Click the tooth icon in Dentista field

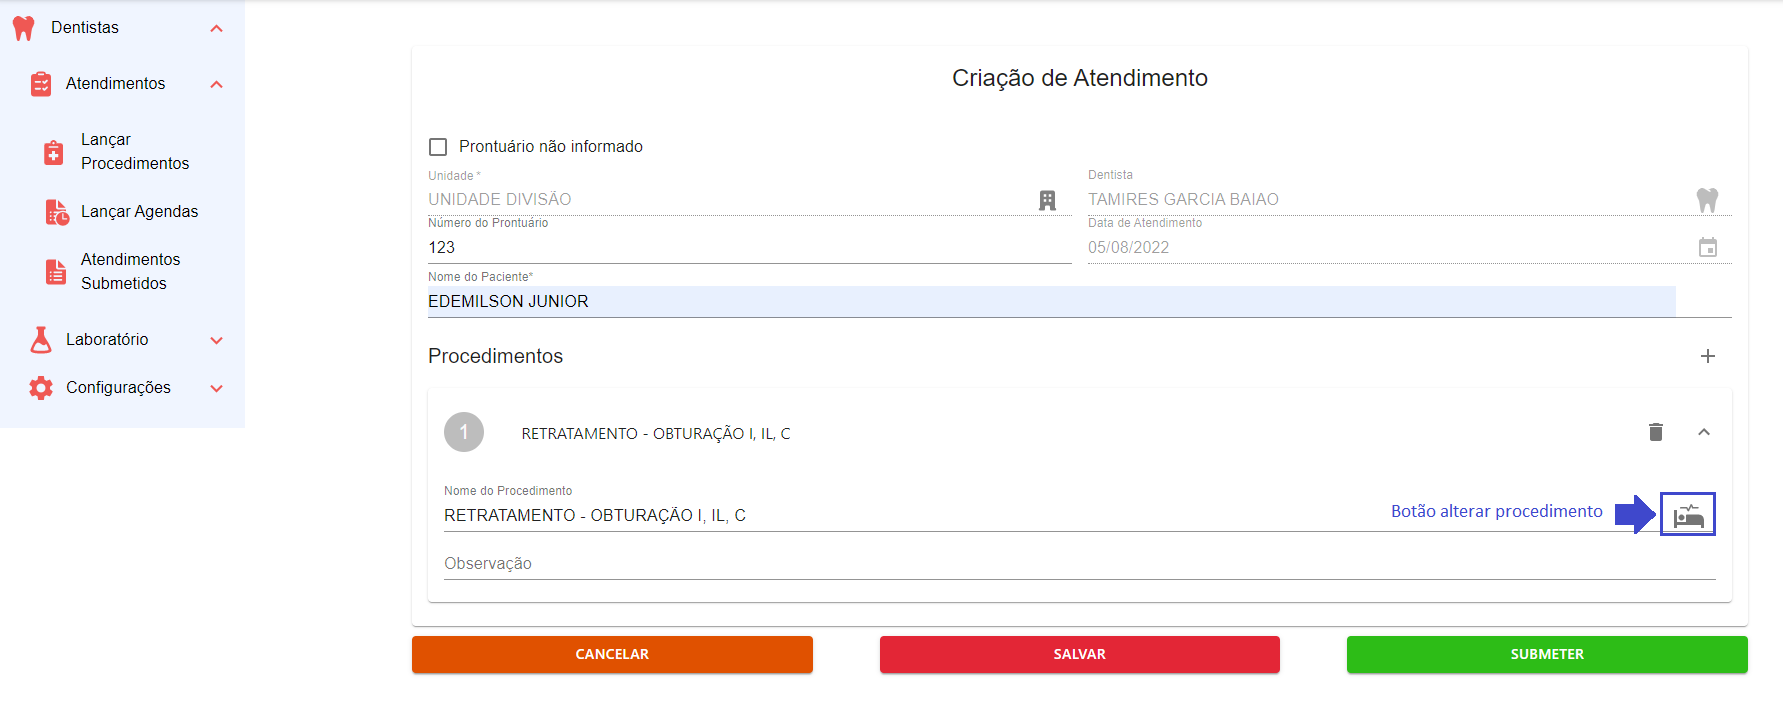pyautogui.click(x=1707, y=200)
